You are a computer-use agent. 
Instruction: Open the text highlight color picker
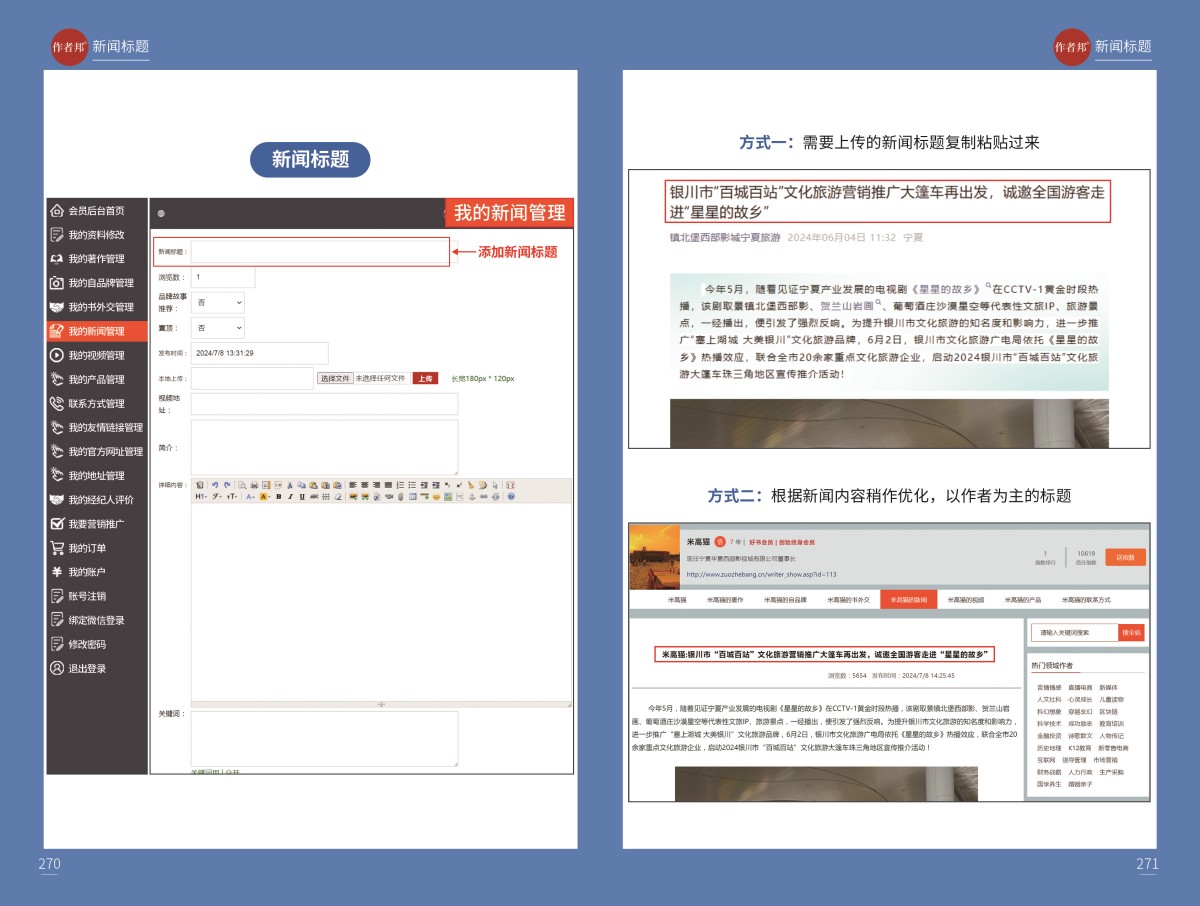point(265,496)
